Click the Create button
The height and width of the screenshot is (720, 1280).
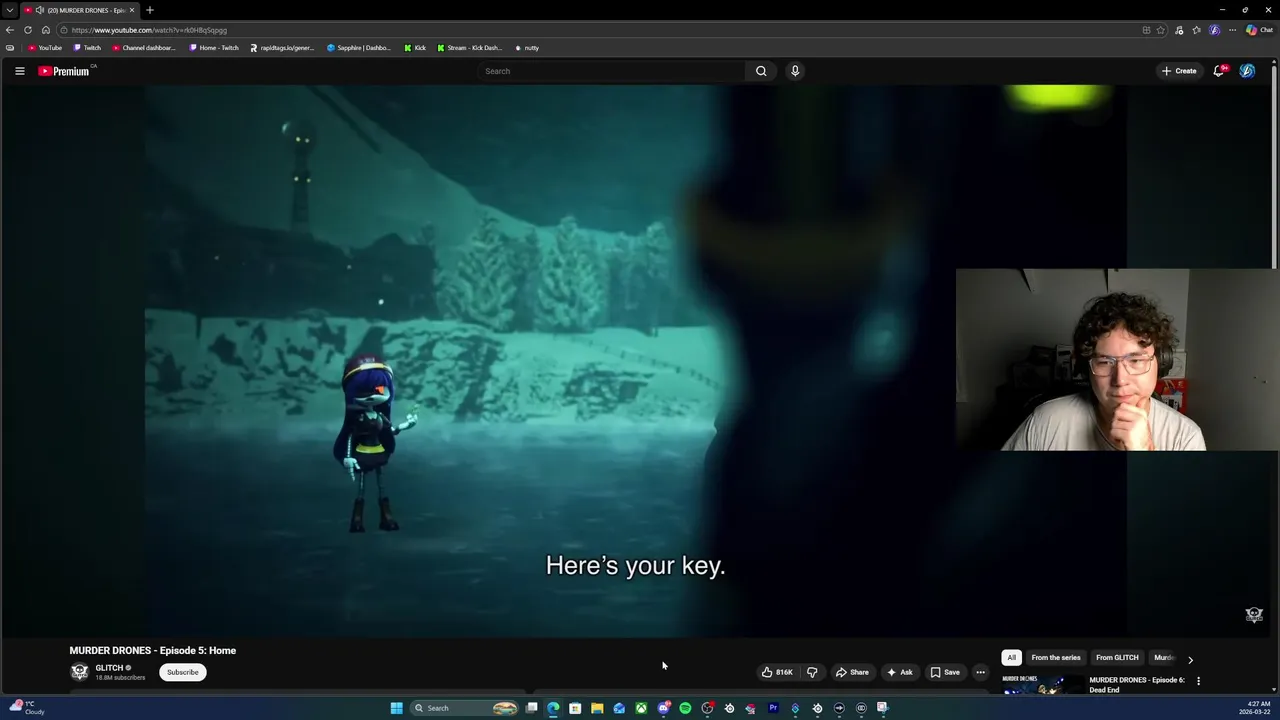pyautogui.click(x=1179, y=71)
